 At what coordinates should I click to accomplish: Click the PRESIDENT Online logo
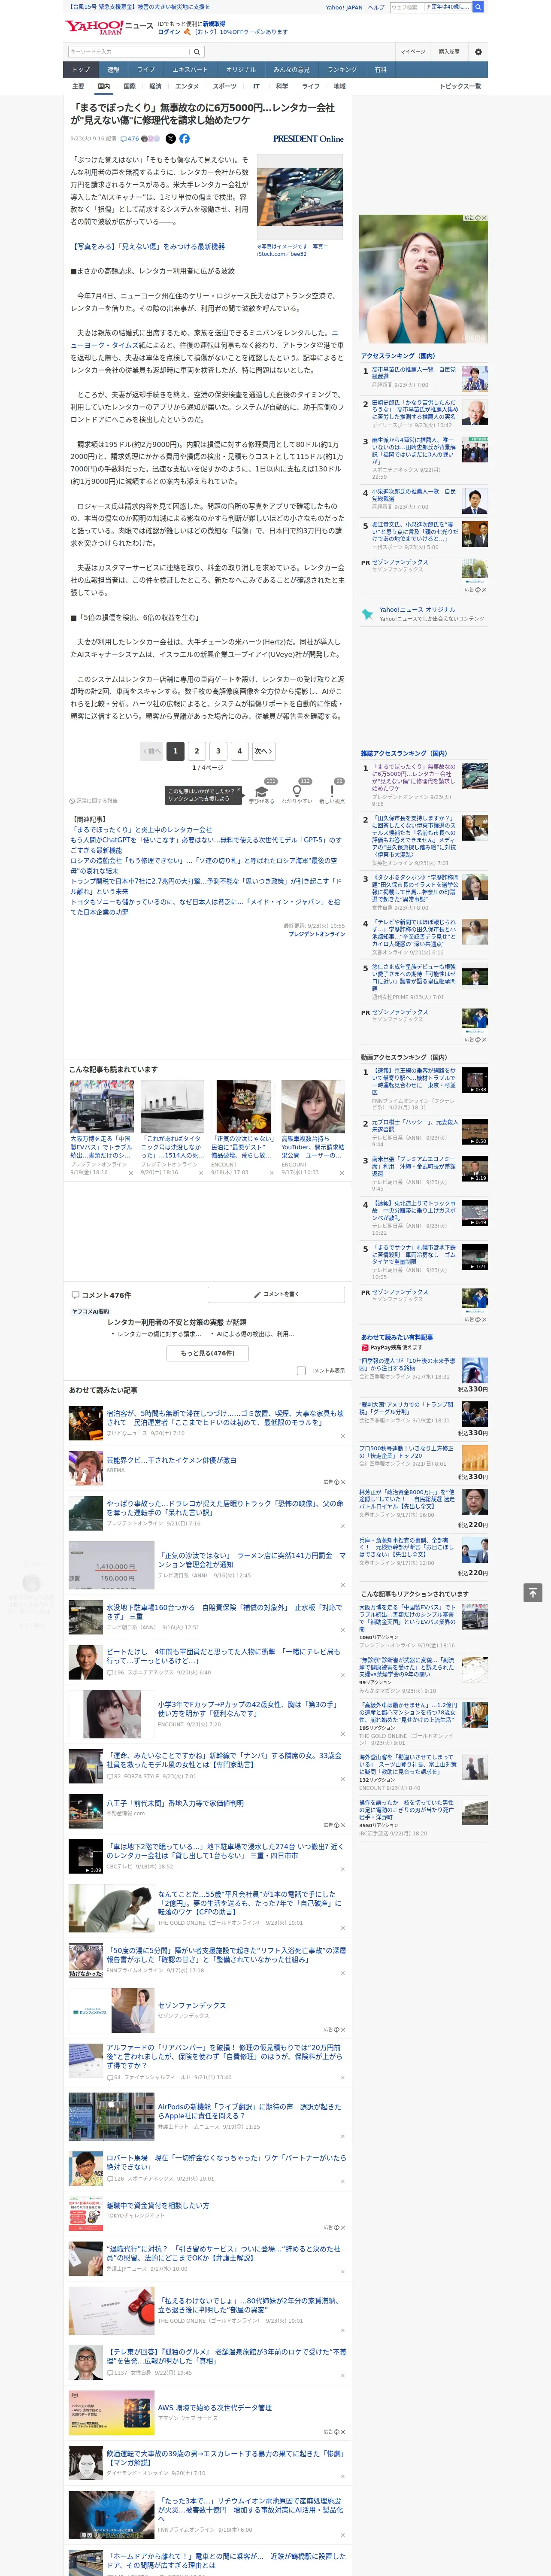(308, 139)
